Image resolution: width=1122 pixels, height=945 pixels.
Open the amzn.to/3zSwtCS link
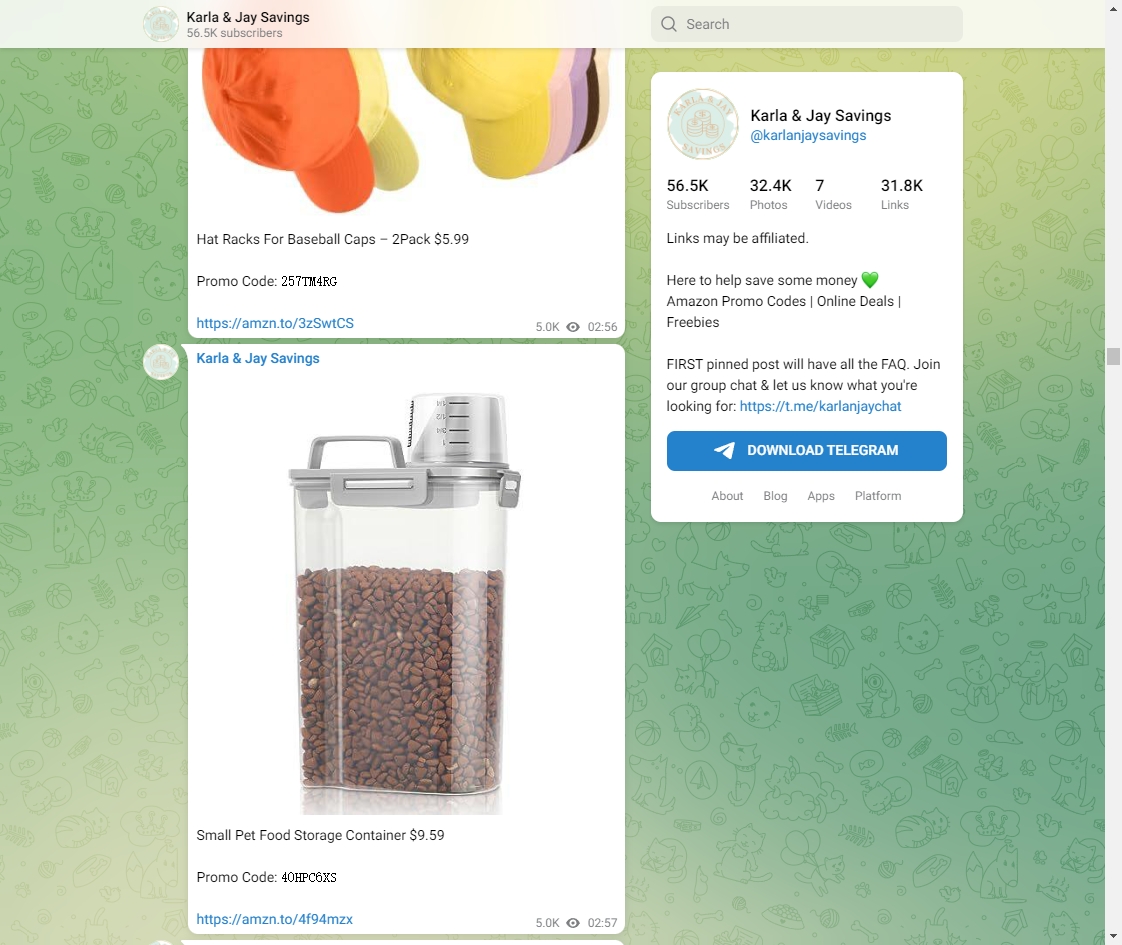[x=275, y=323]
